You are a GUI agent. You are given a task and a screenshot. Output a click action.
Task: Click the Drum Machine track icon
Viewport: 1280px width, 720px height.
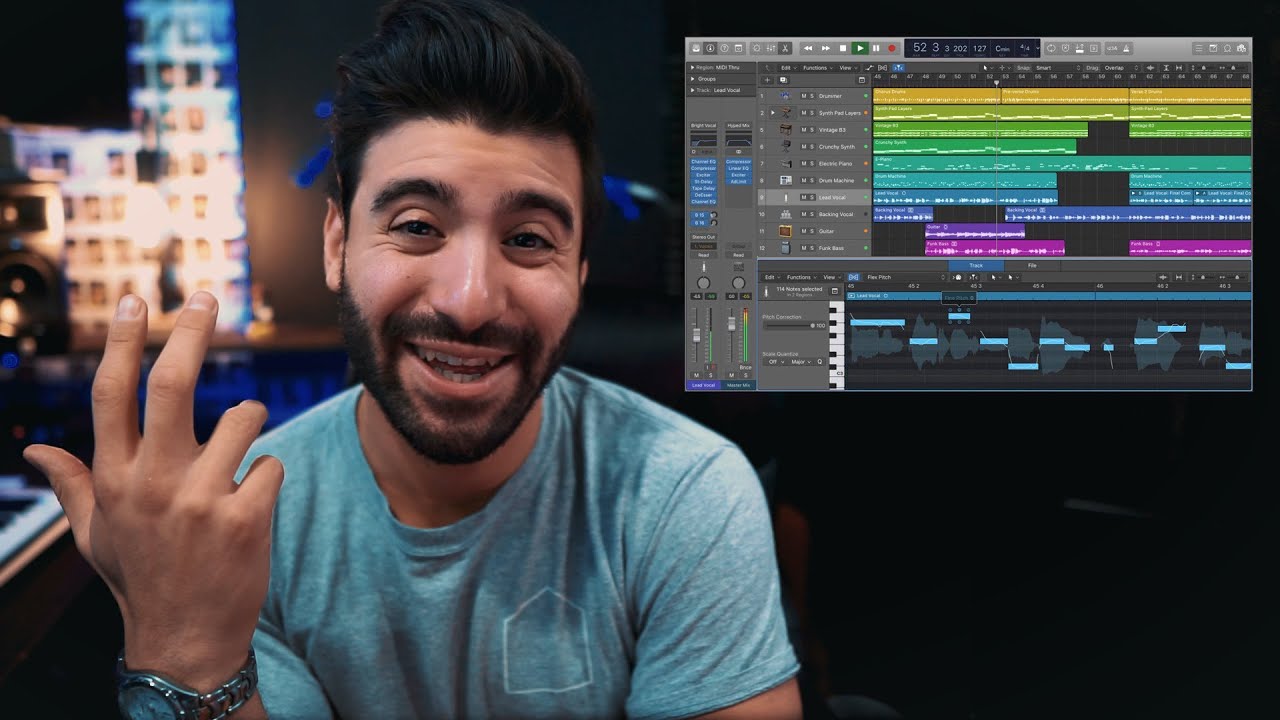(786, 181)
